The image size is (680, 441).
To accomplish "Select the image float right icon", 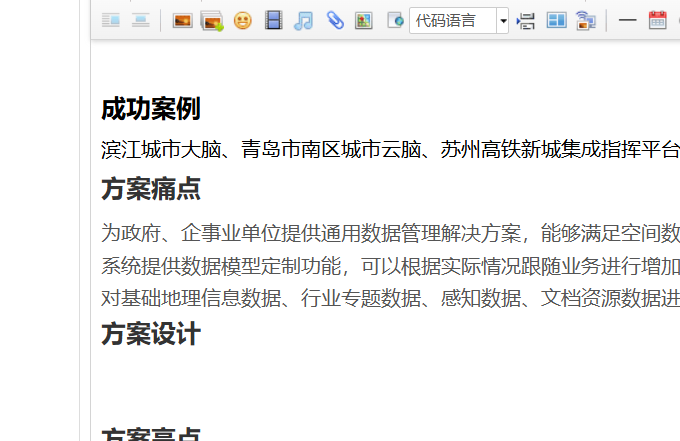I will pos(111,20).
